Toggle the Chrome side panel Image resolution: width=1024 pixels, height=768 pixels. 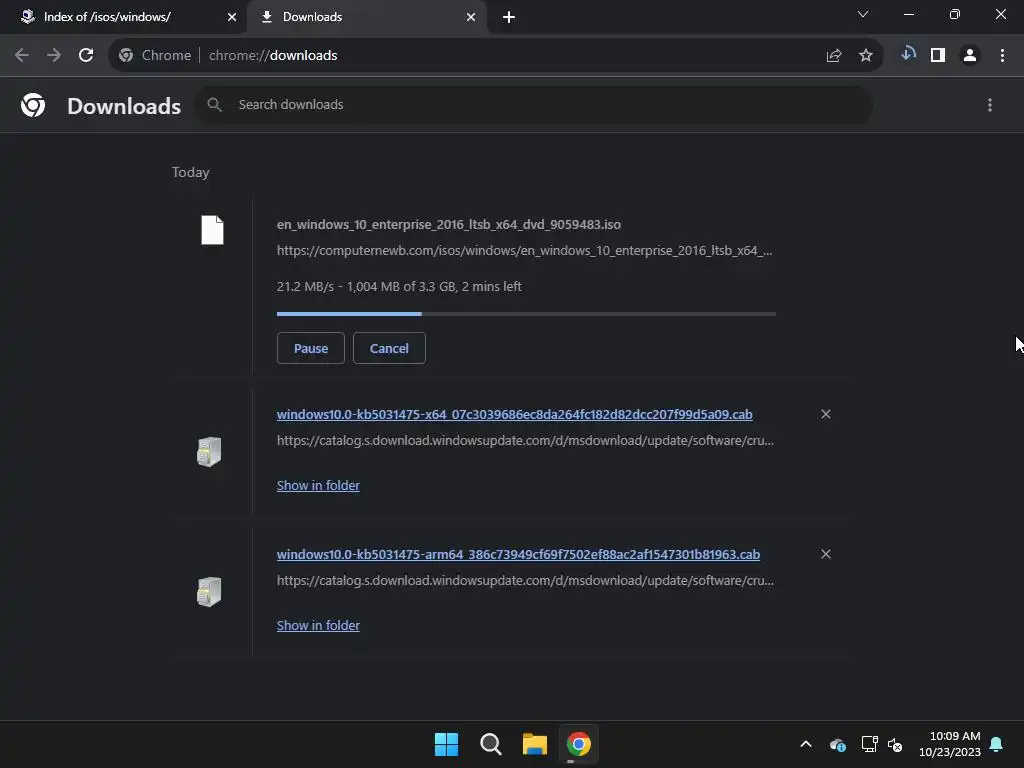click(x=938, y=56)
